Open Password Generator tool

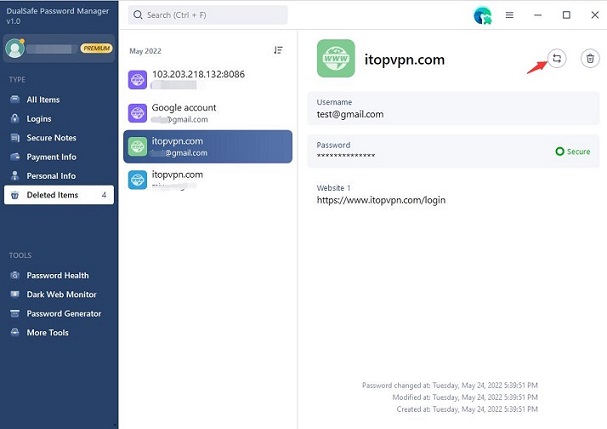coord(63,313)
